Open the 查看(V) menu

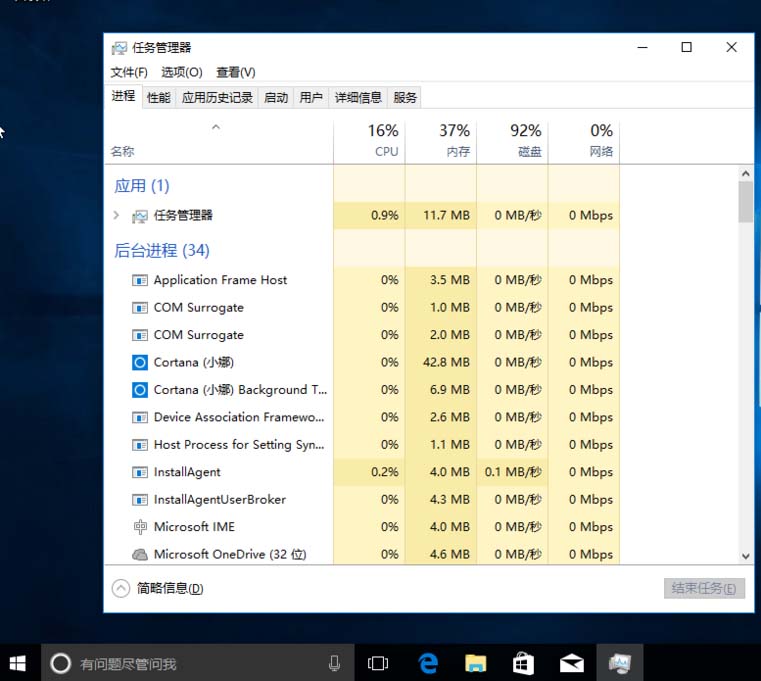click(236, 72)
